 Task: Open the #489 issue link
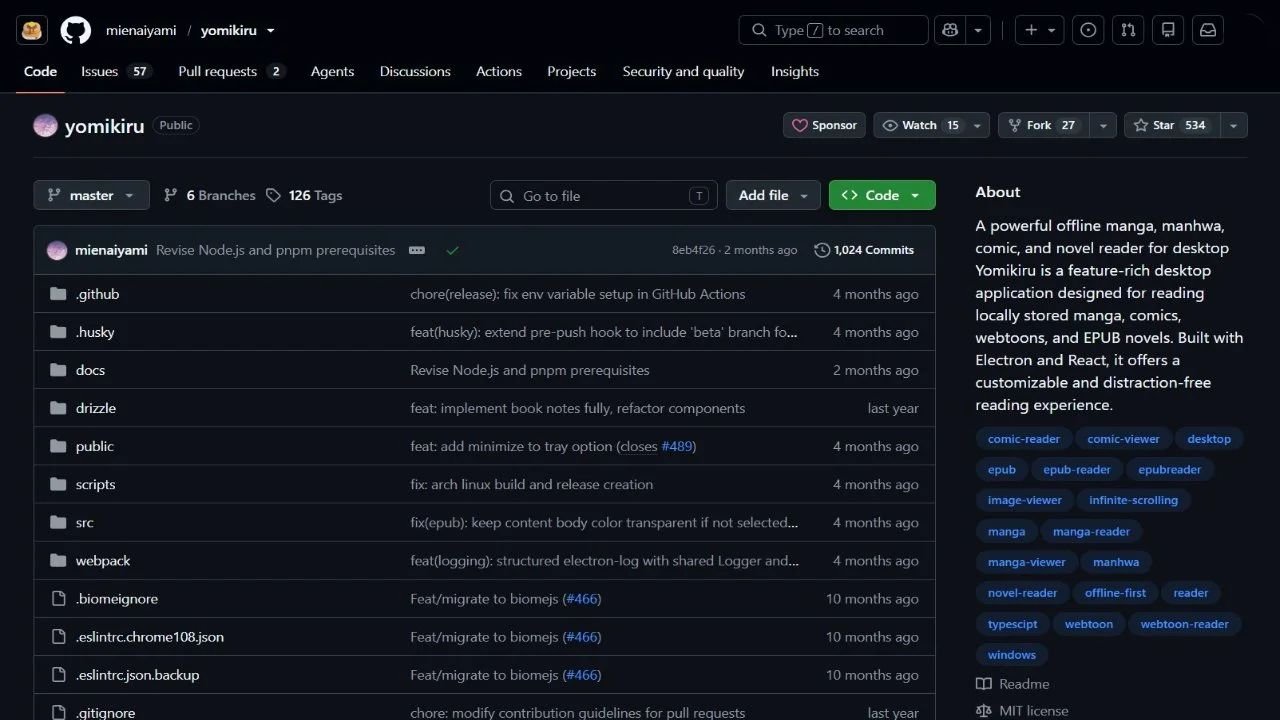pos(676,446)
